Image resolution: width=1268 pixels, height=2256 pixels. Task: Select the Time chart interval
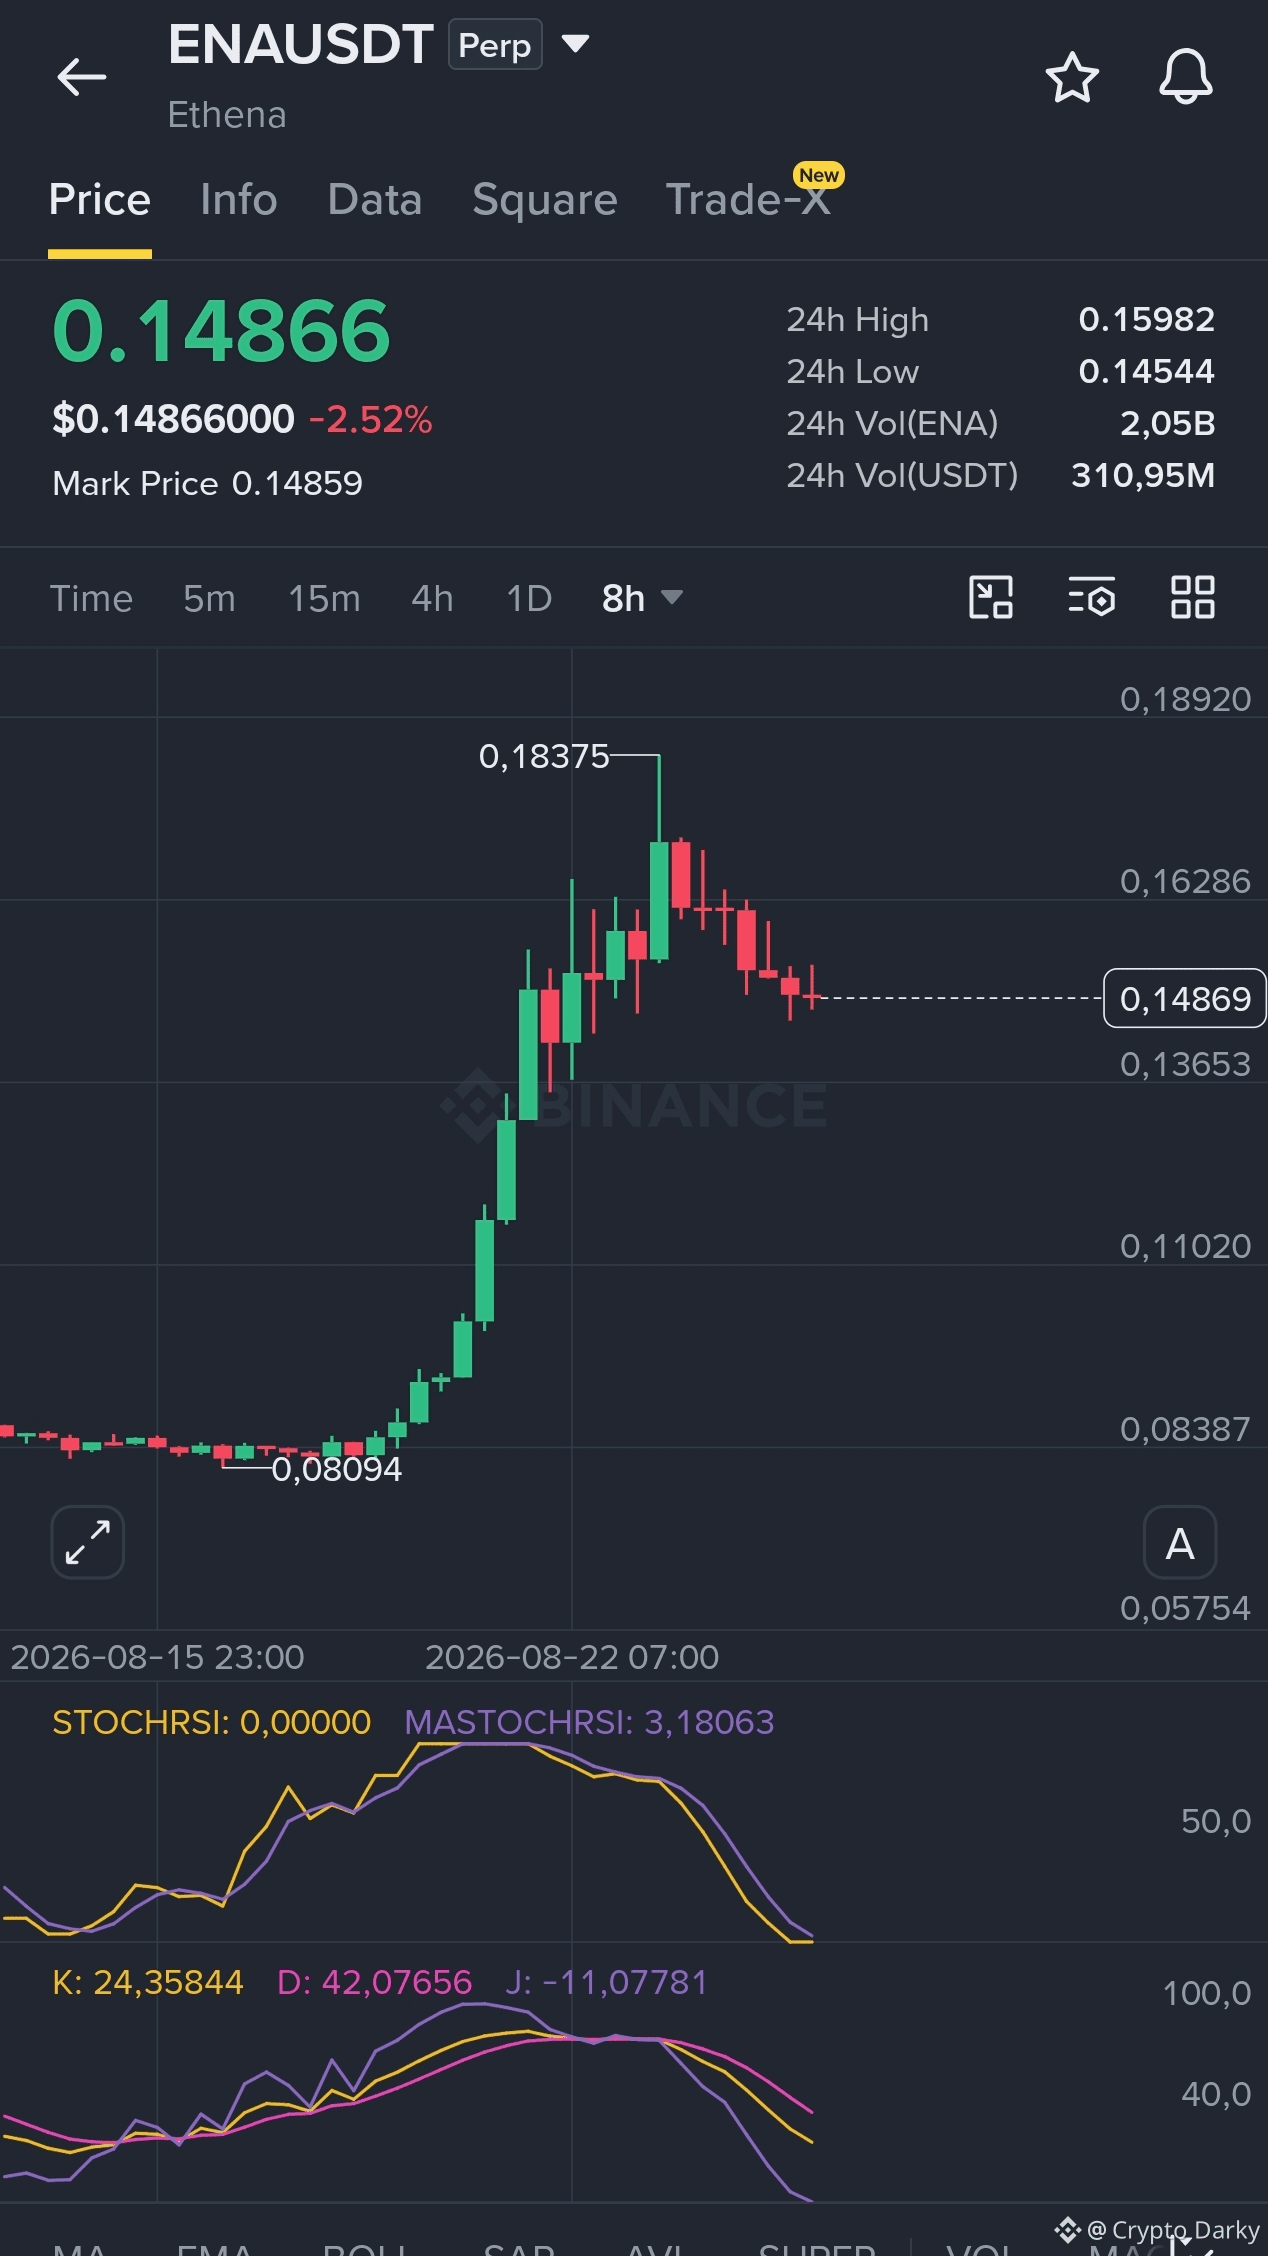coord(91,598)
